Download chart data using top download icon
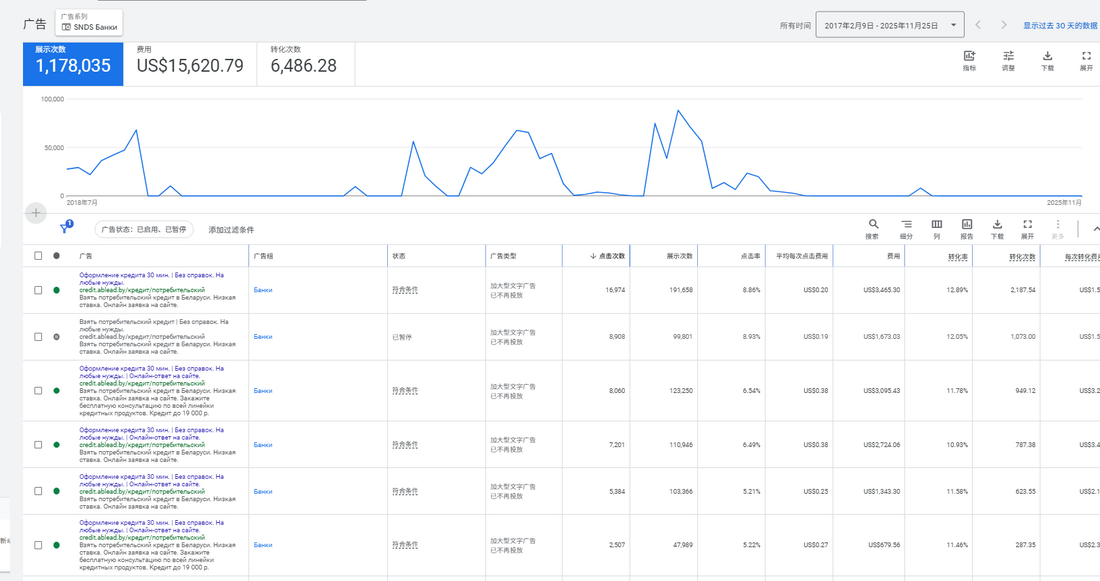This screenshot has width=1100, height=581. pyautogui.click(x=1047, y=60)
